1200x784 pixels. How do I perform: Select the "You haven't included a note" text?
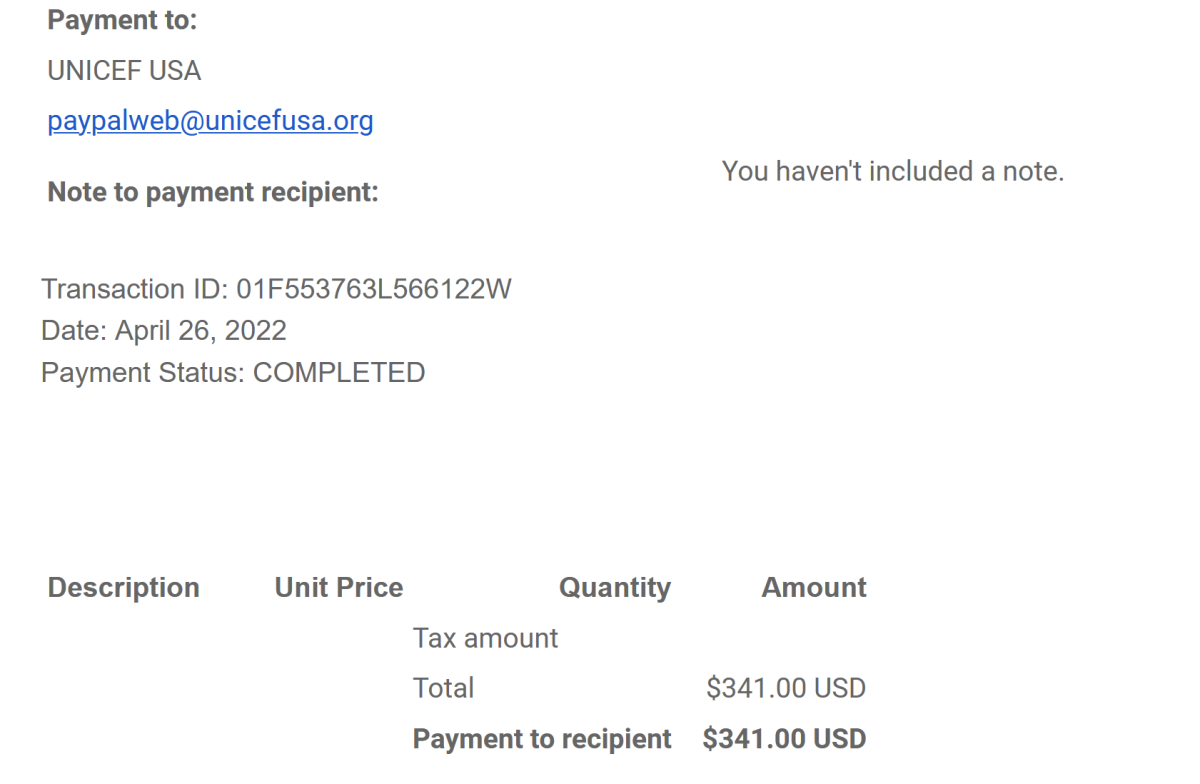[x=893, y=171]
